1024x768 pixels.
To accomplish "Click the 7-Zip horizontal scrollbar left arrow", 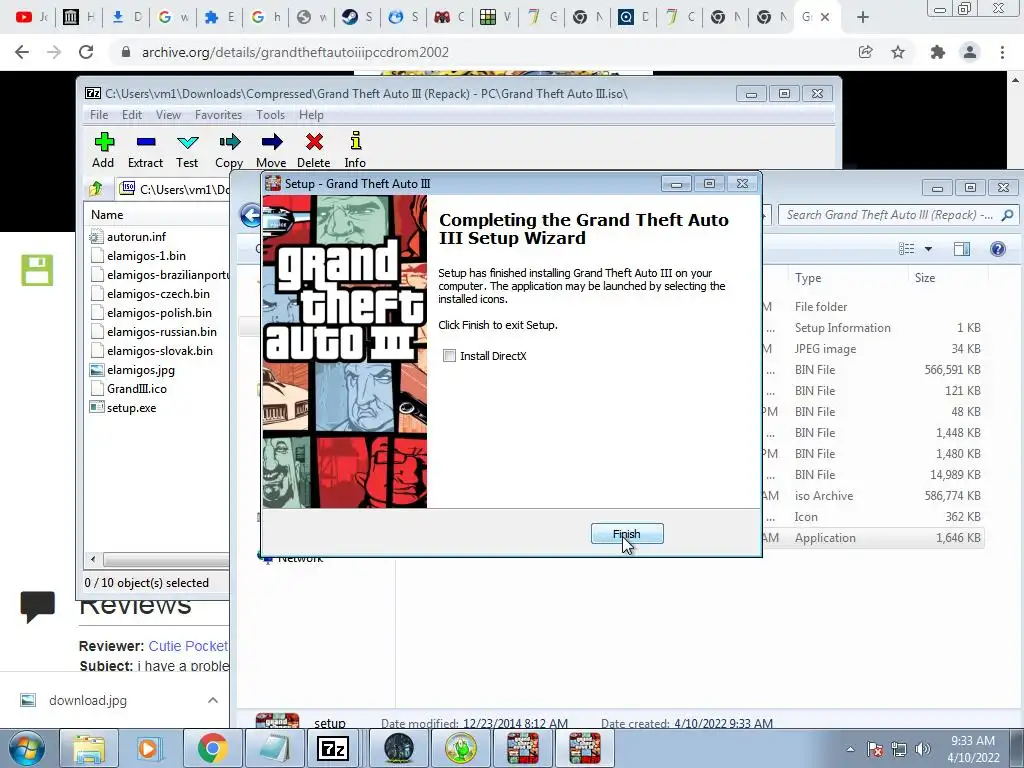I will pos(93,560).
